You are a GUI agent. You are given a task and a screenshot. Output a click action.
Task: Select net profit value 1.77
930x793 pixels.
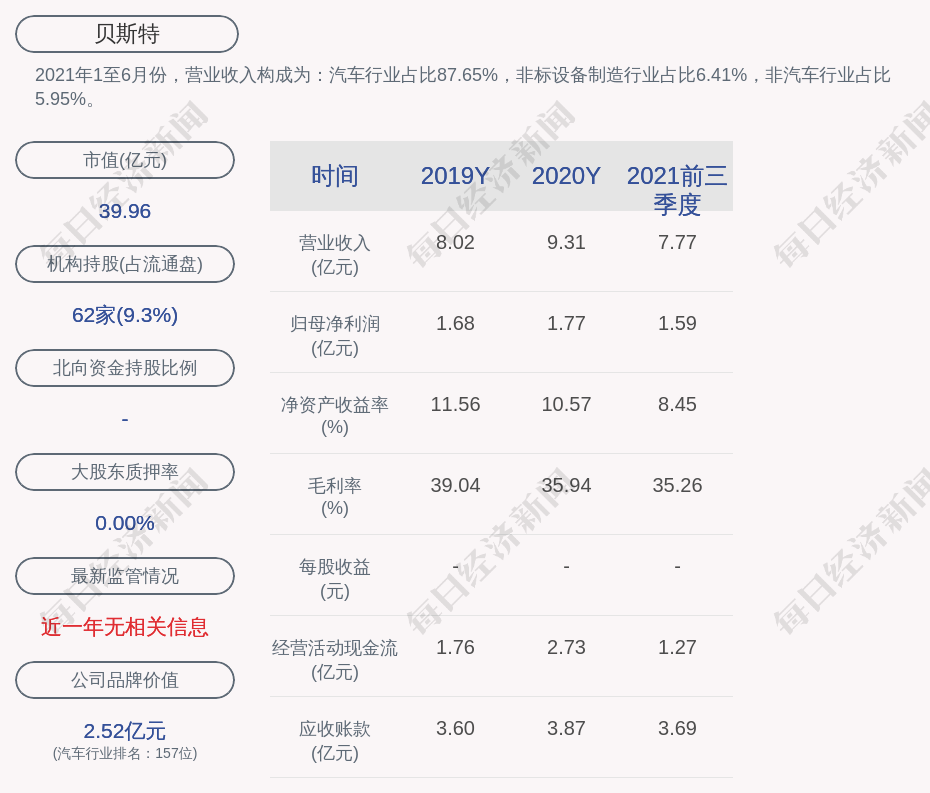(x=566, y=323)
